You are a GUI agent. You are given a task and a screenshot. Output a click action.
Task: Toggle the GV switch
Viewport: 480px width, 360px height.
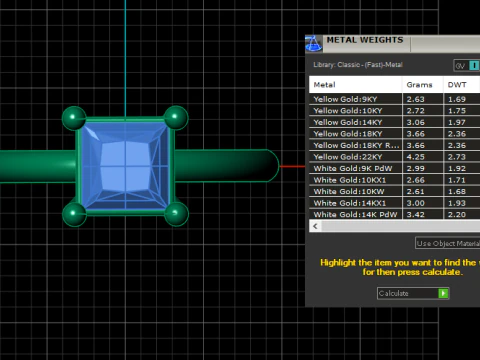coord(467,66)
